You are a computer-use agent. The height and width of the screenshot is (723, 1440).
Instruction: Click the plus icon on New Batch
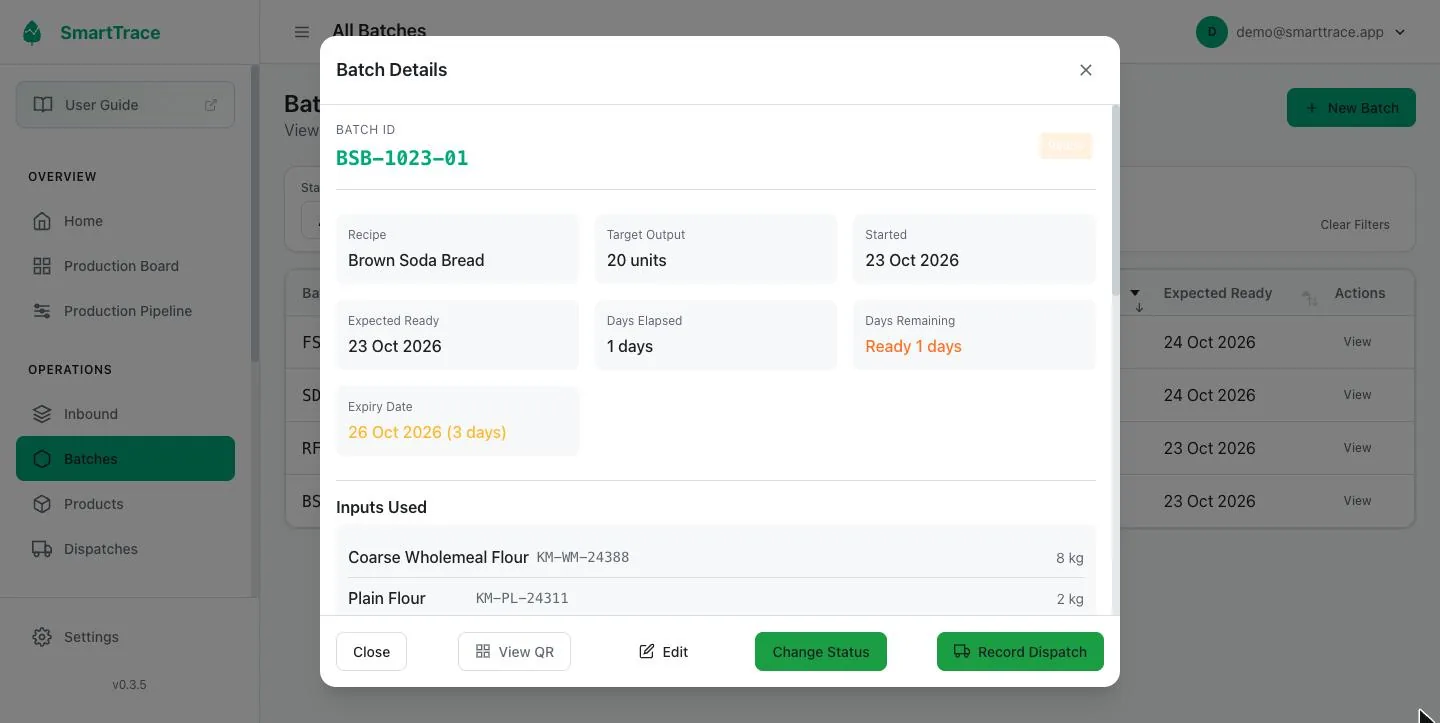[1311, 108]
